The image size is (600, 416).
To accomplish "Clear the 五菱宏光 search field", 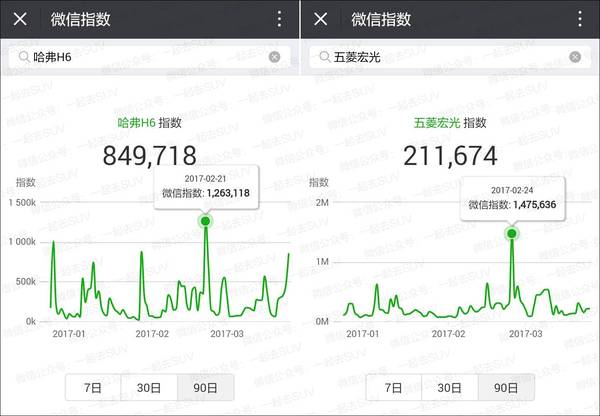I will (x=575, y=57).
